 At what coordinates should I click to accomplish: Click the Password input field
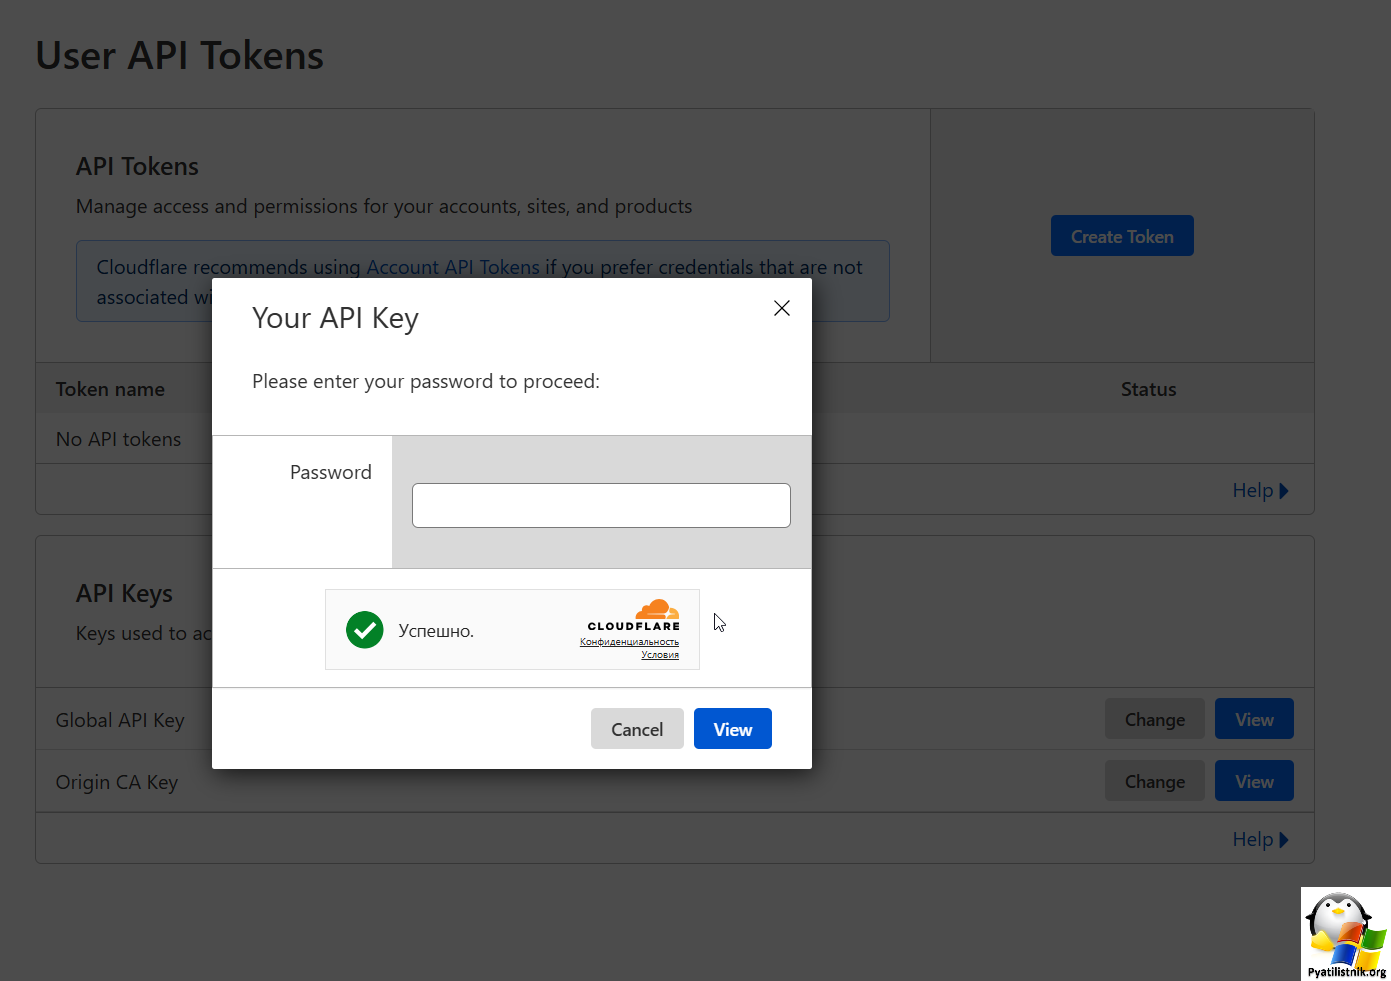[601, 505]
